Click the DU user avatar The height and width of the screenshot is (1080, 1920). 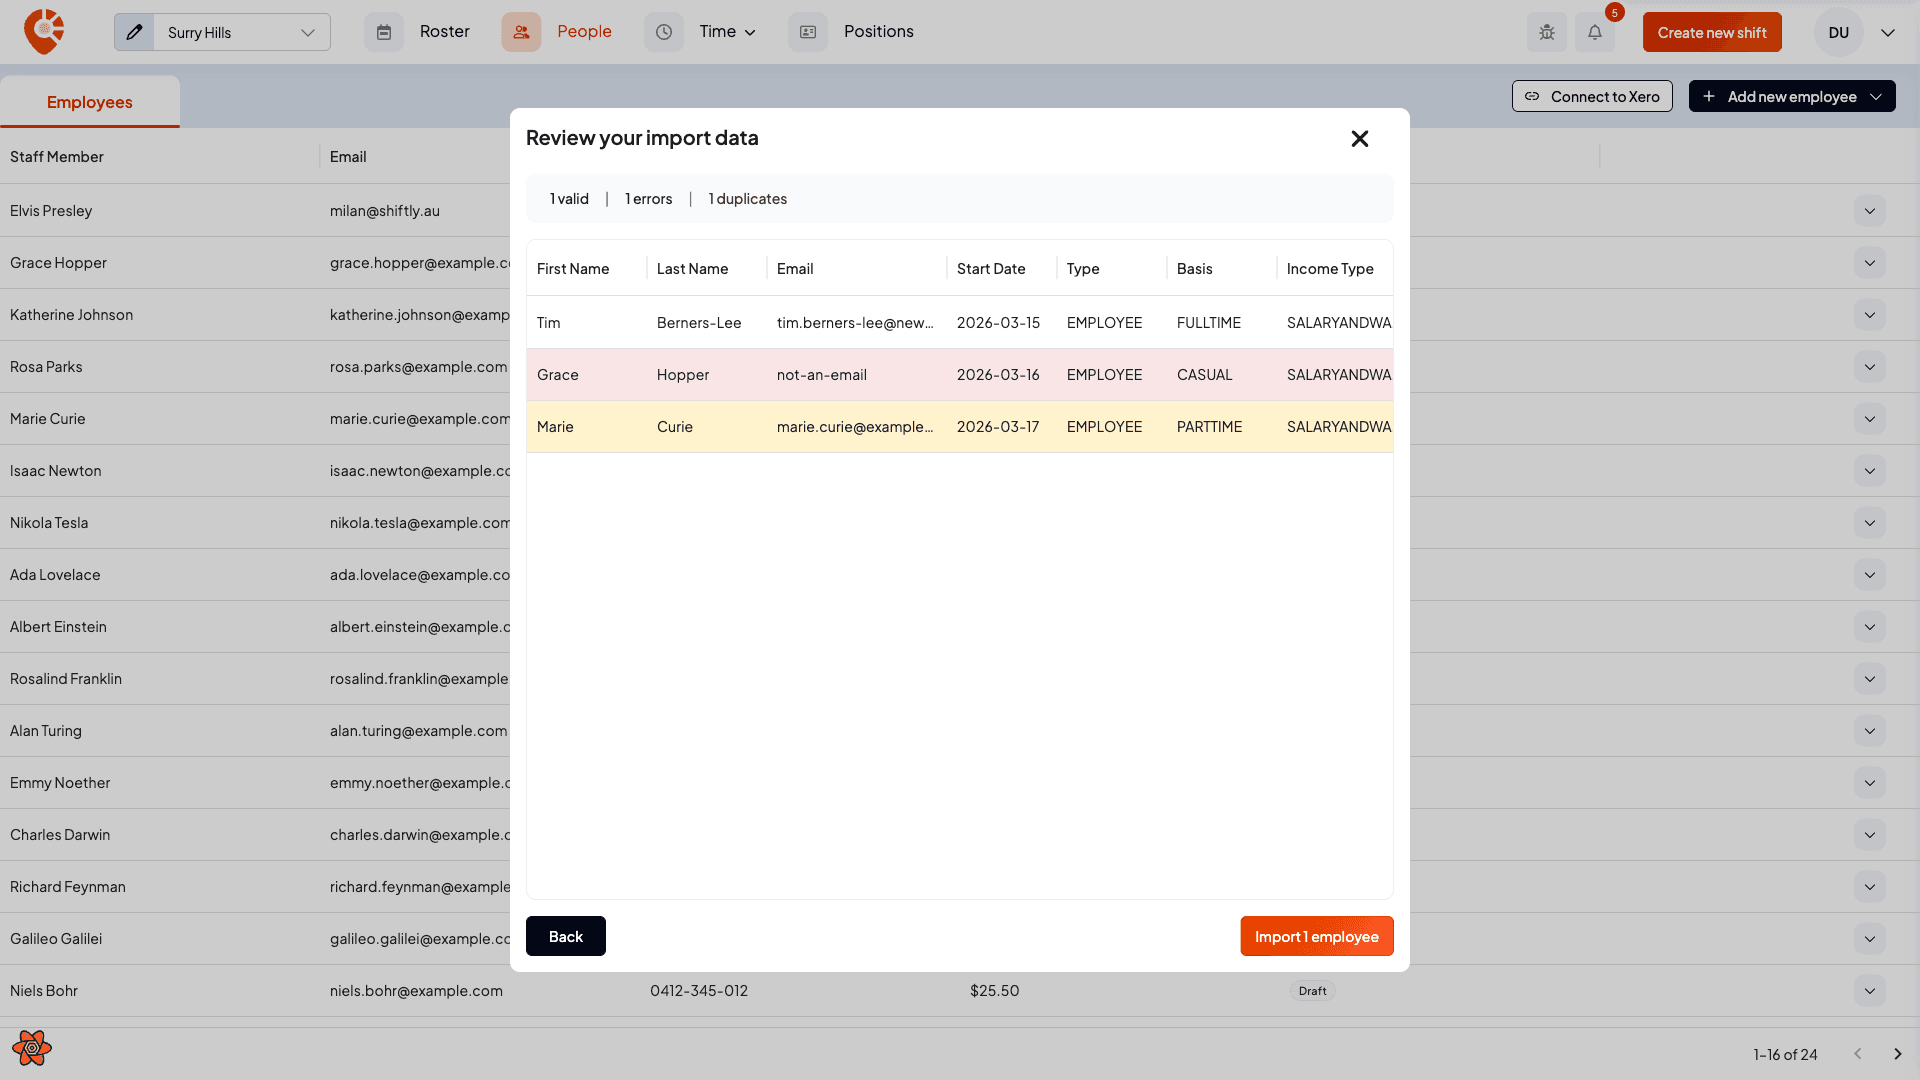tap(1839, 32)
